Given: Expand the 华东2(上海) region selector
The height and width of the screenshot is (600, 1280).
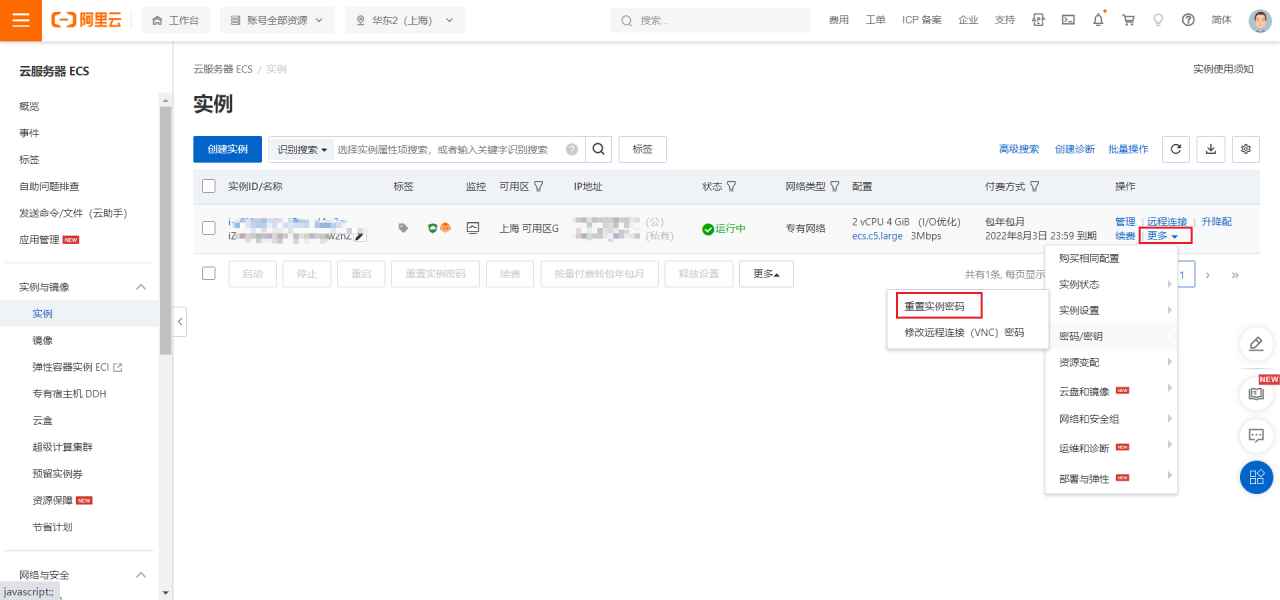Looking at the screenshot, I should pos(404,19).
